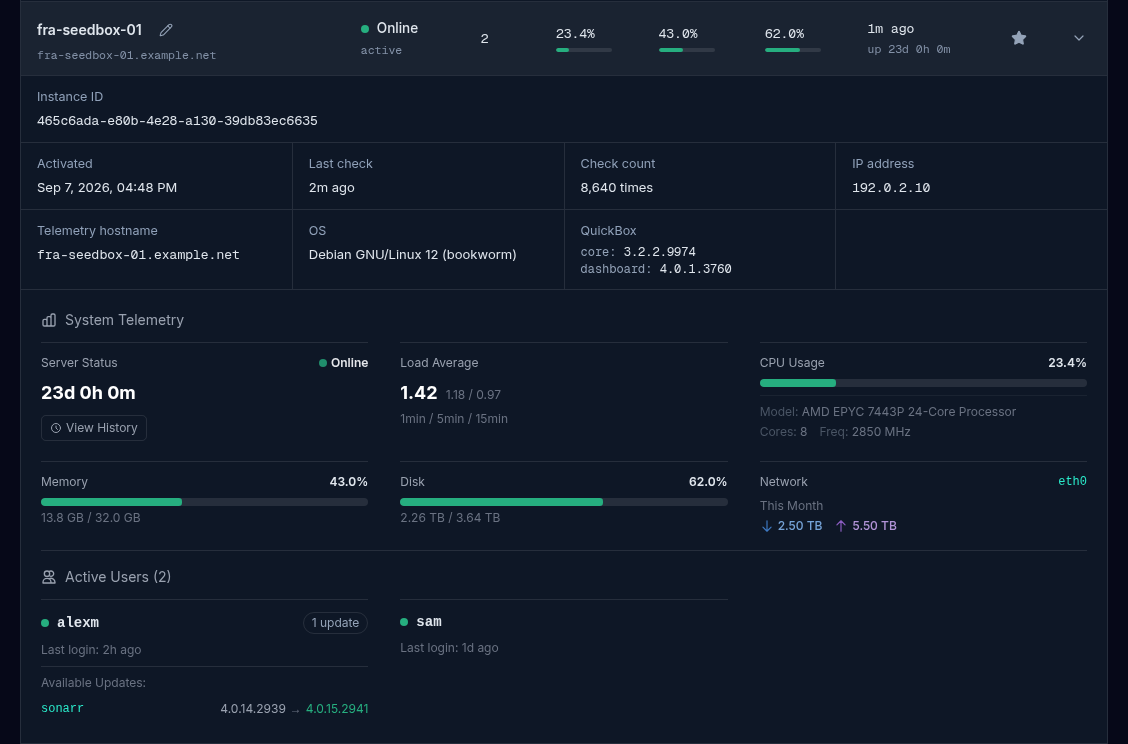Click the green status dot beside alexm
This screenshot has height=744, width=1128.
[45, 623]
